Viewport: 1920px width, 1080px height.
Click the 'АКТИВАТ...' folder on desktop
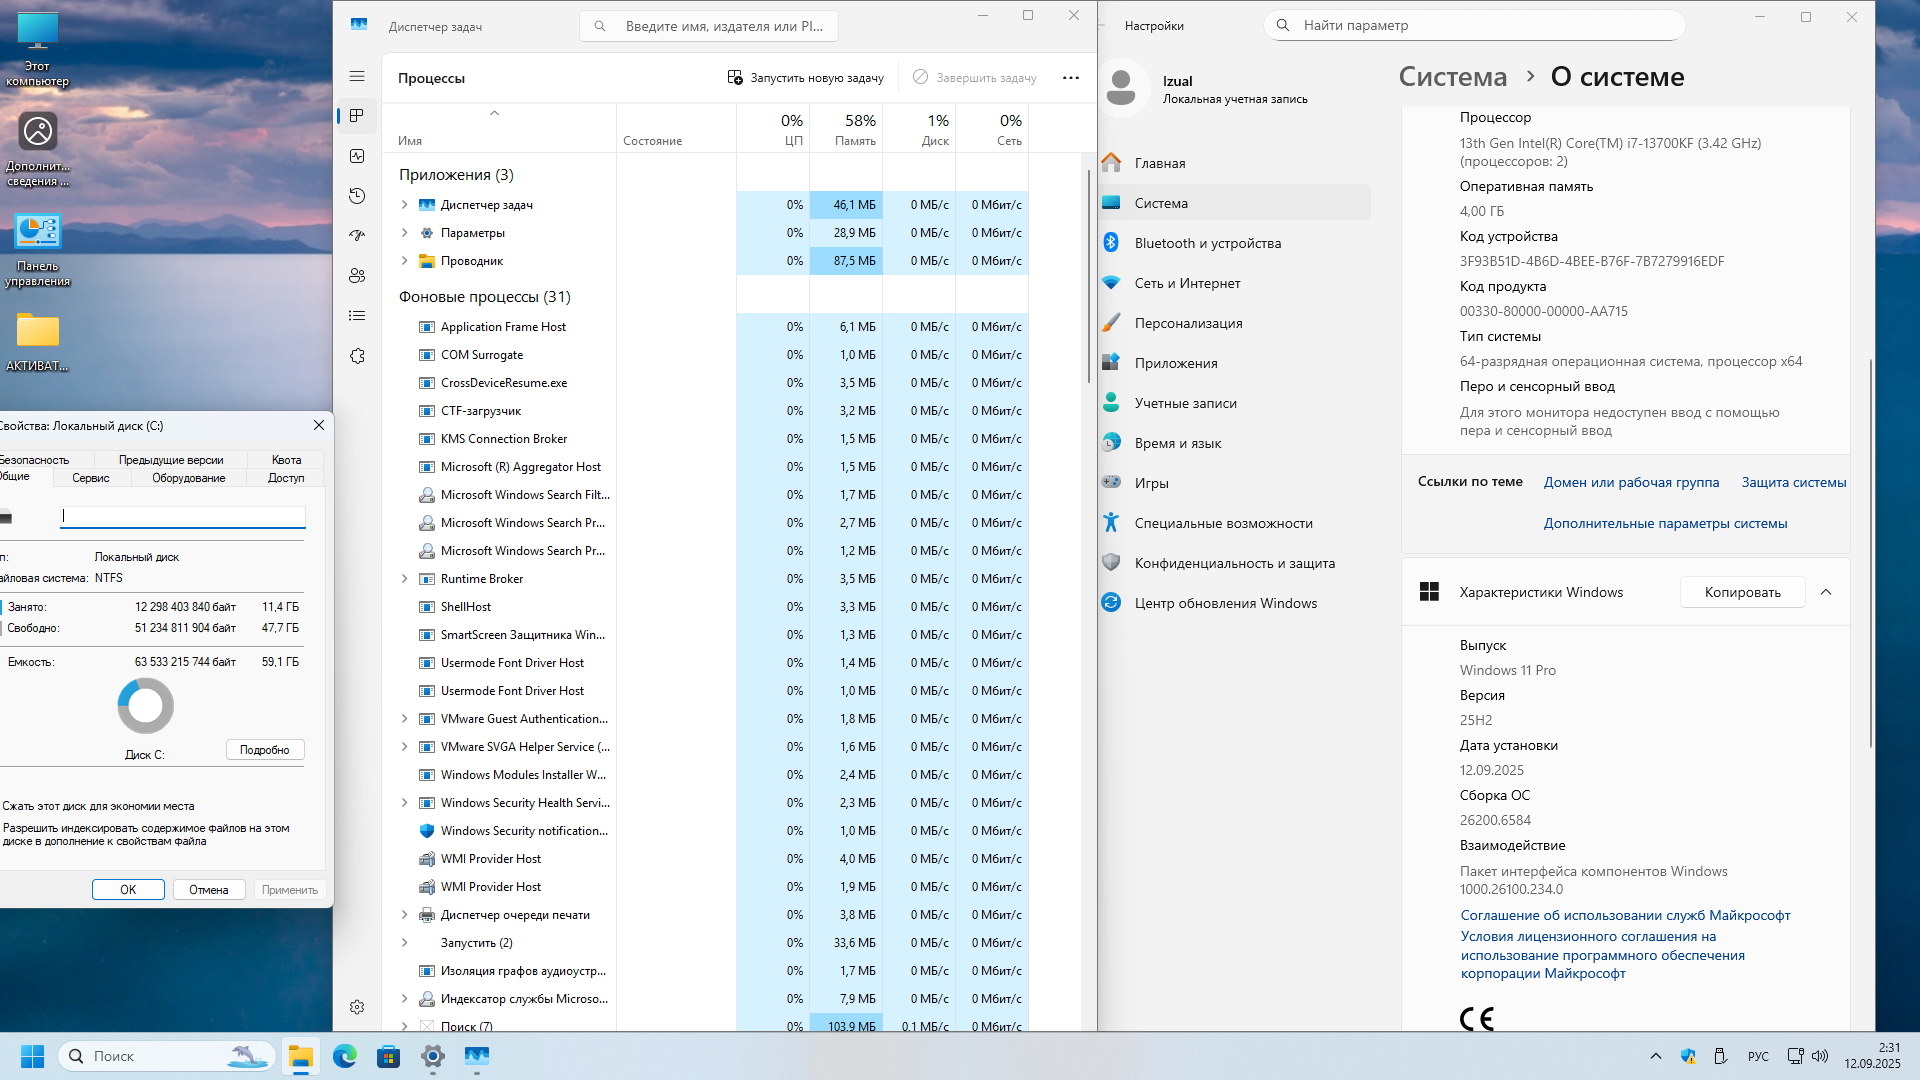click(x=37, y=342)
